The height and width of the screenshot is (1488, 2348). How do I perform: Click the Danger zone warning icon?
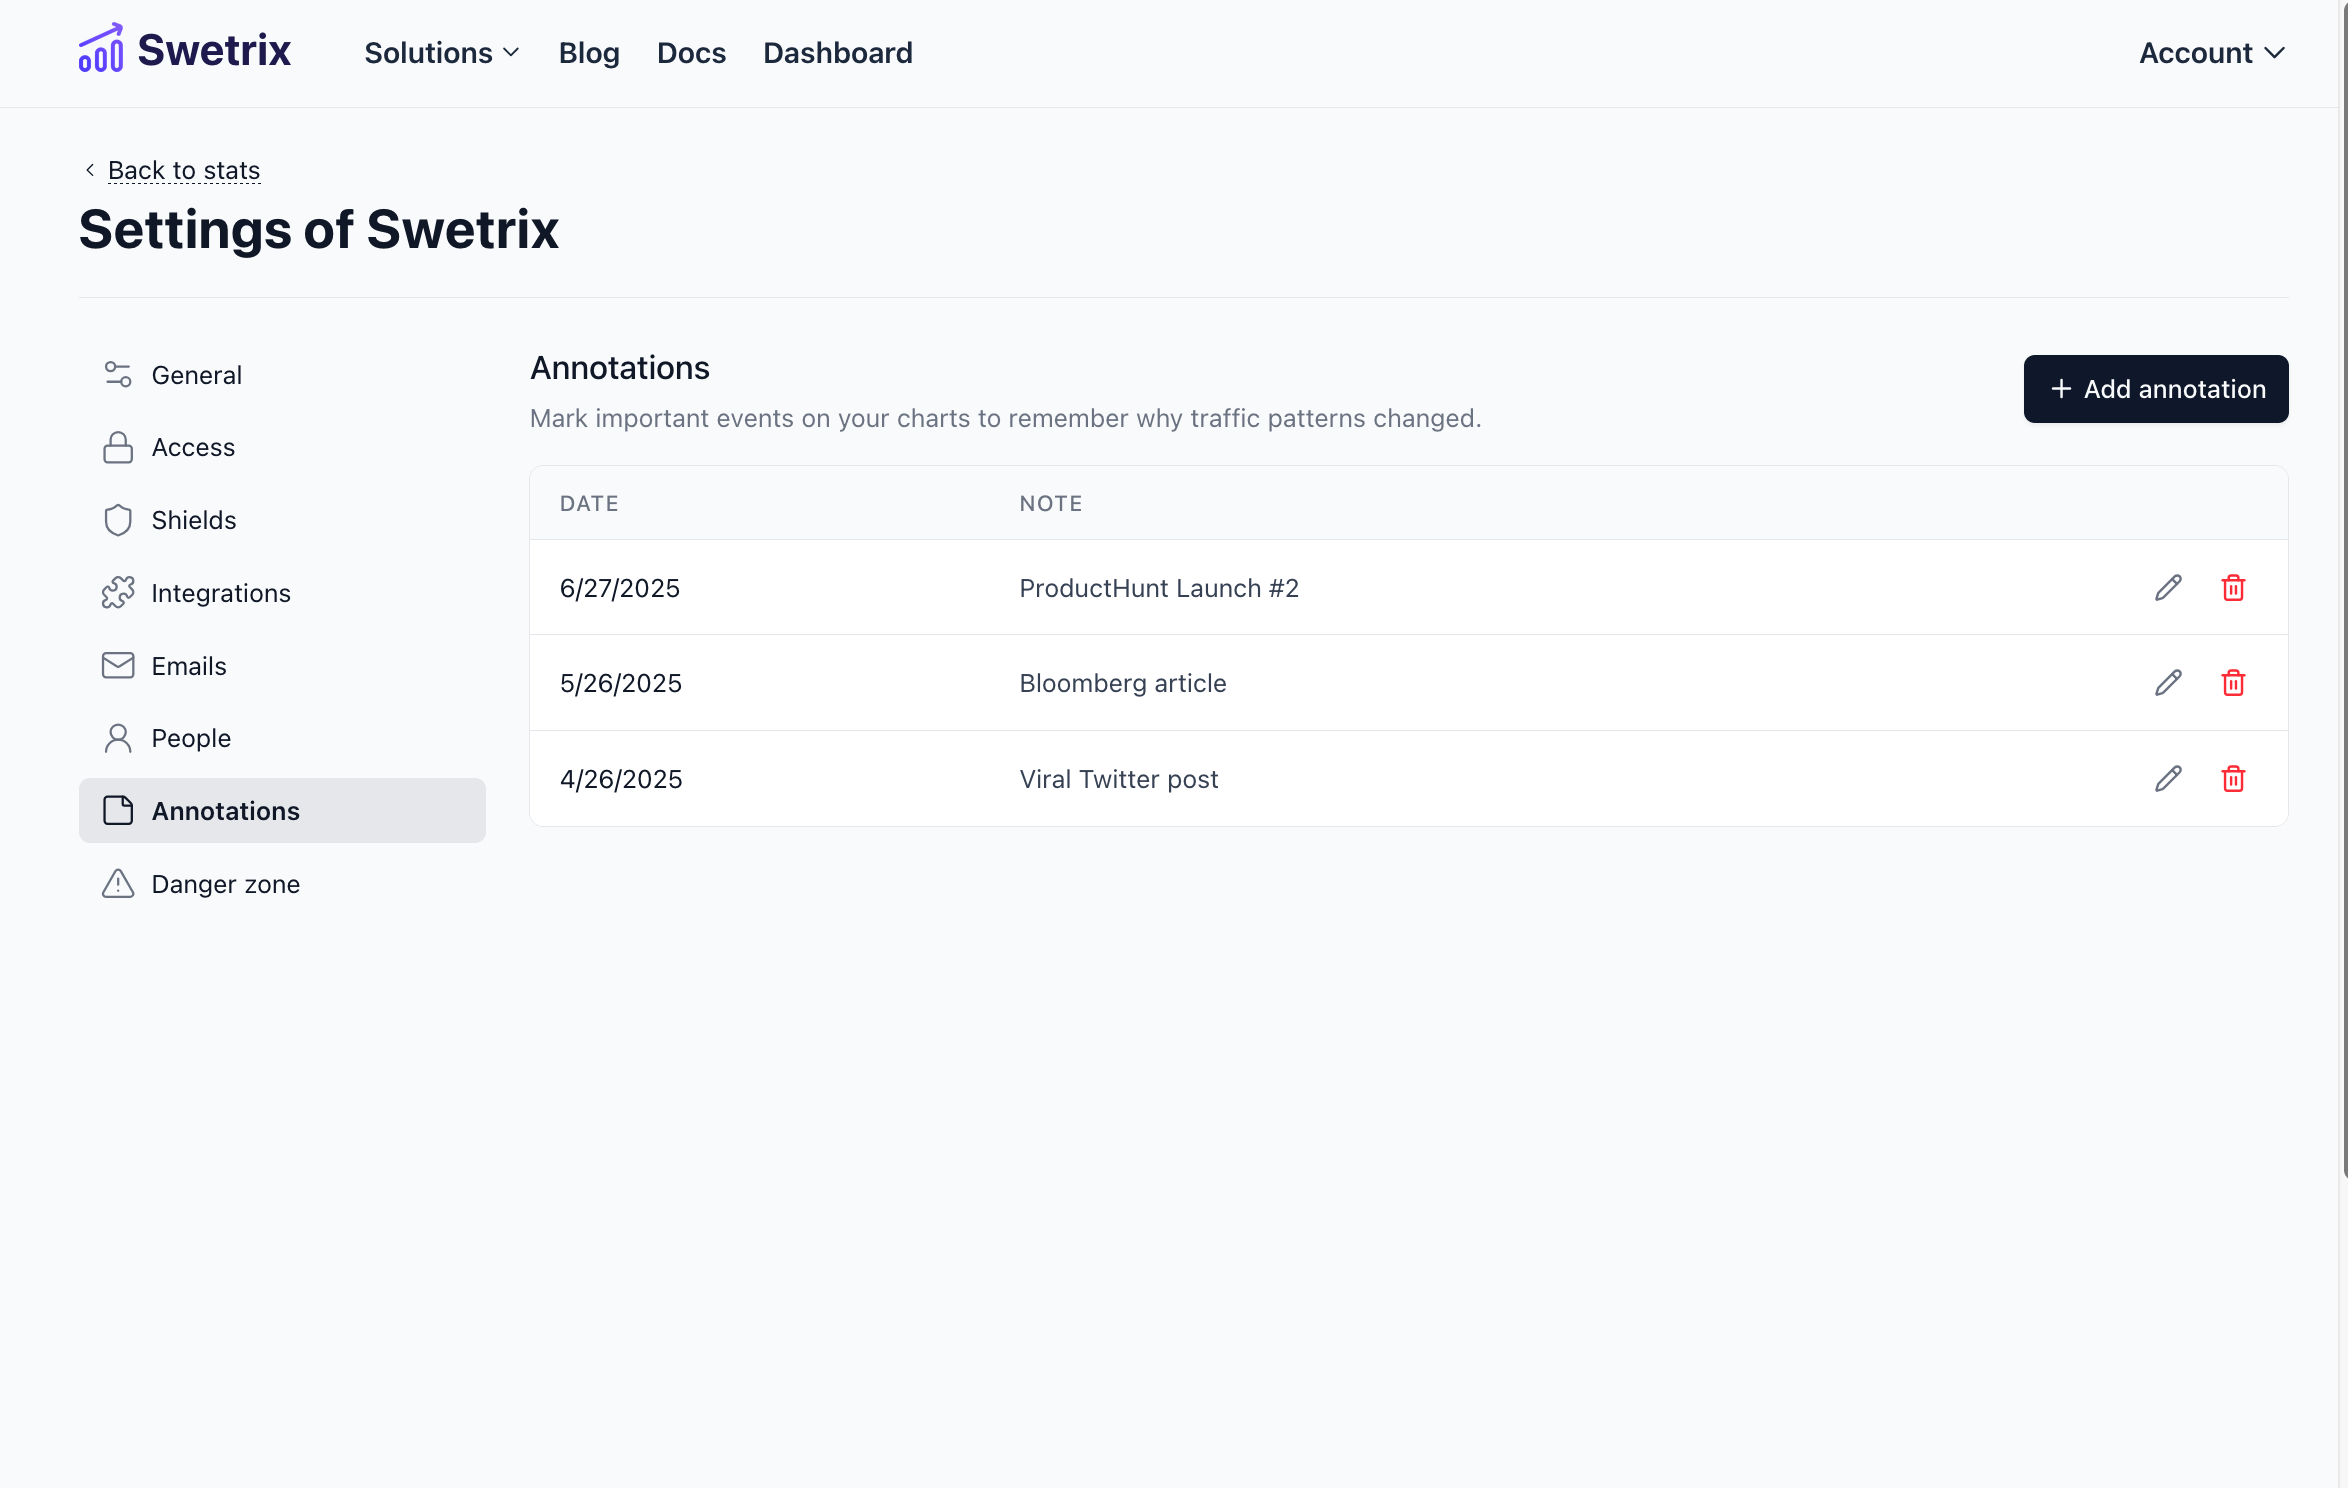118,884
